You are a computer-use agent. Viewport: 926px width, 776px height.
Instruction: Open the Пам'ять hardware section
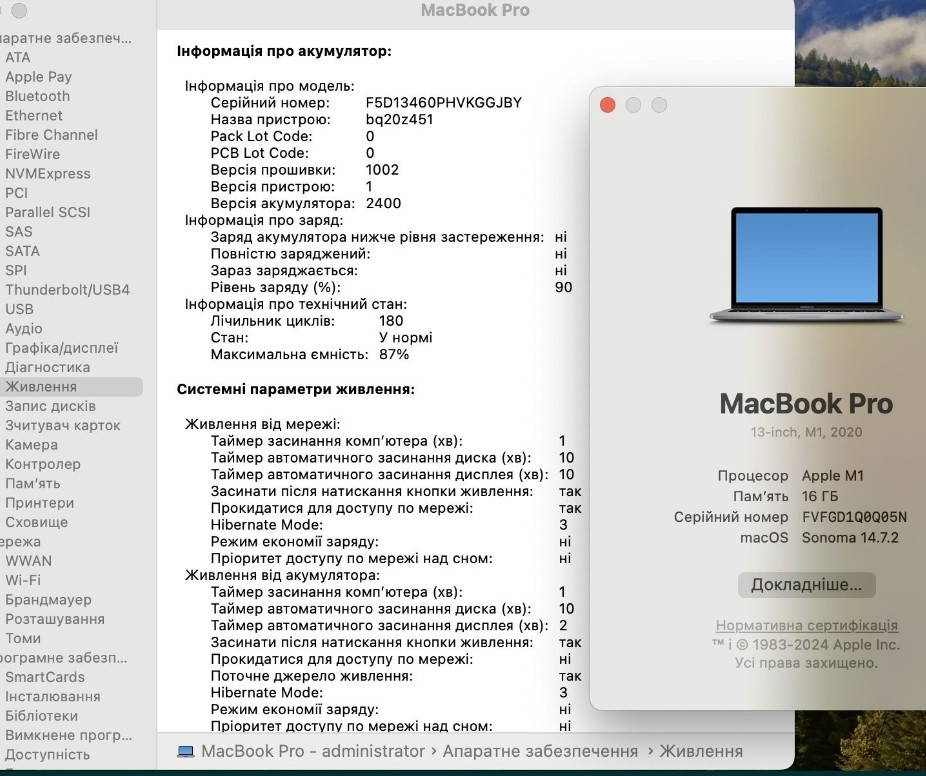(33, 483)
